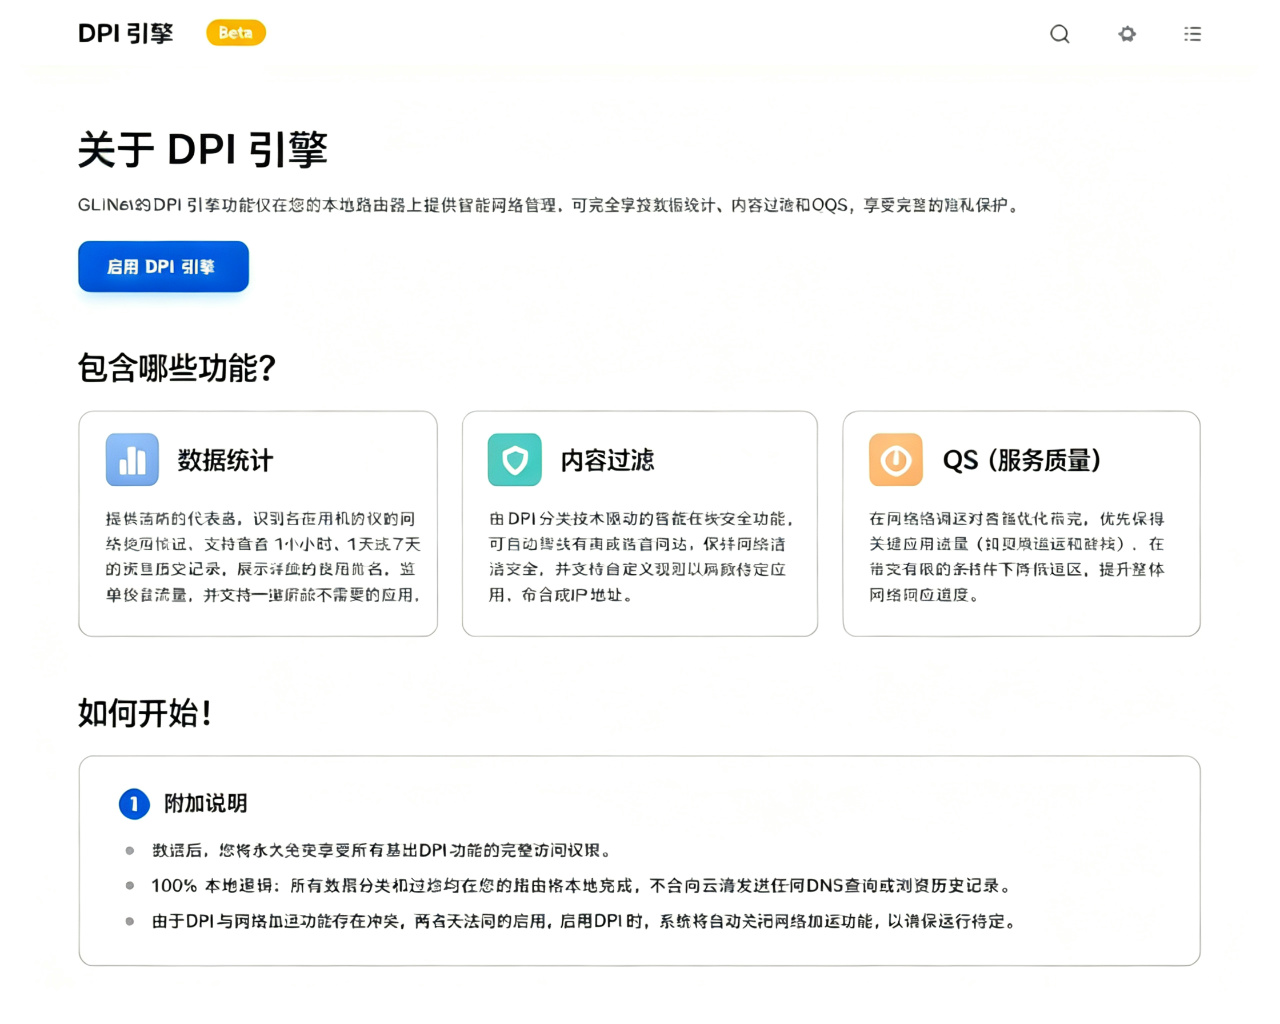
Task: Click the 如何开始! heading
Action: [145, 713]
